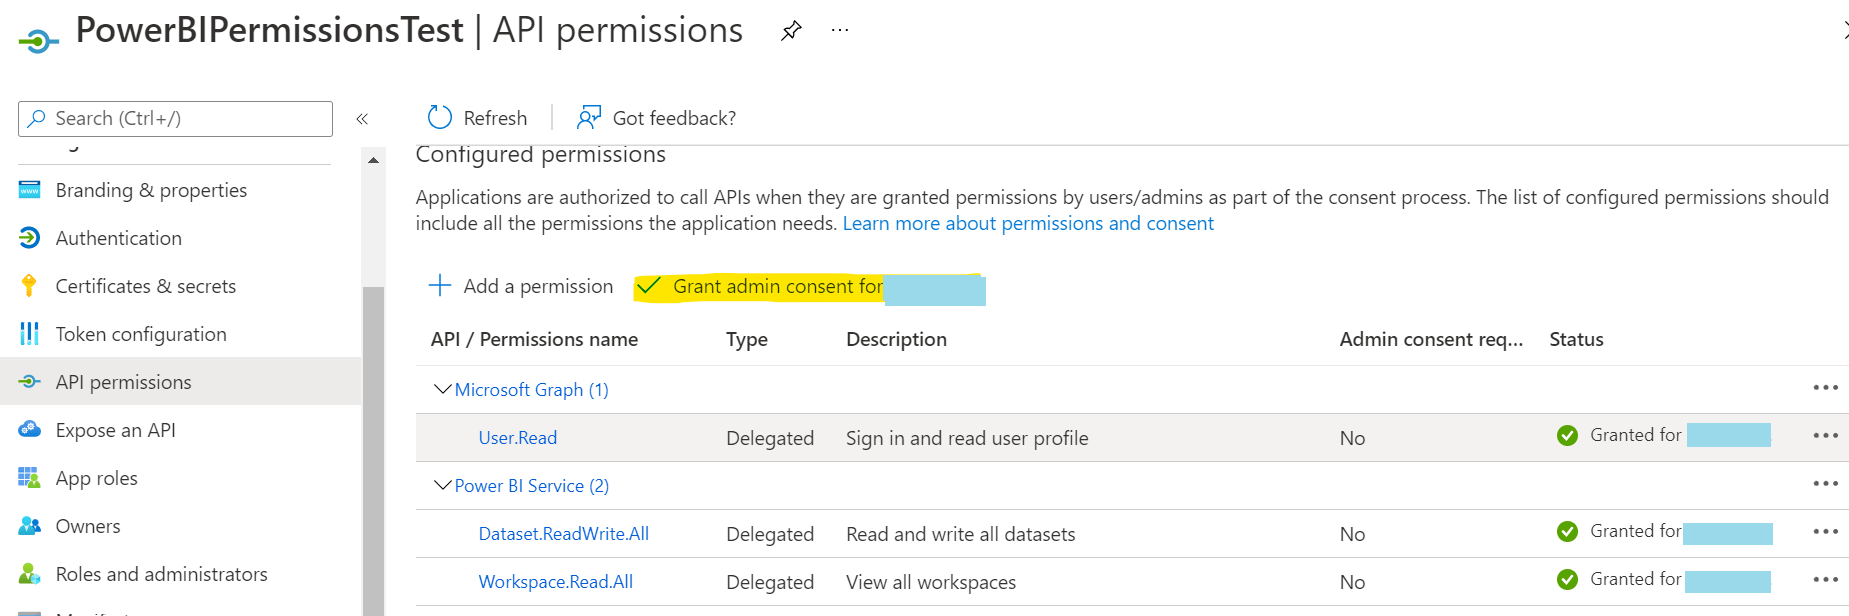This screenshot has height=616, width=1849.
Task: Click the Owners icon
Action: [30, 526]
